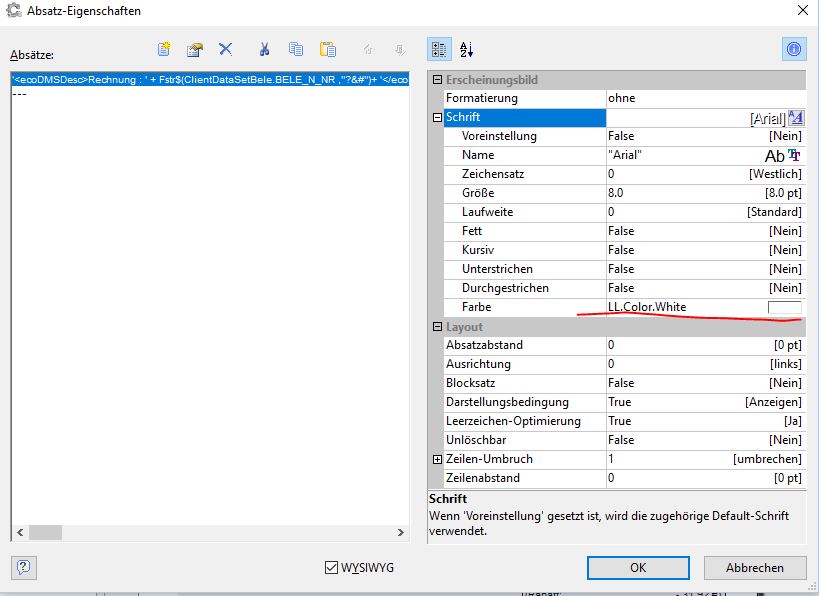This screenshot has height=596, width=819.
Task: Delete paragraph with the blue X icon
Action: [226, 49]
